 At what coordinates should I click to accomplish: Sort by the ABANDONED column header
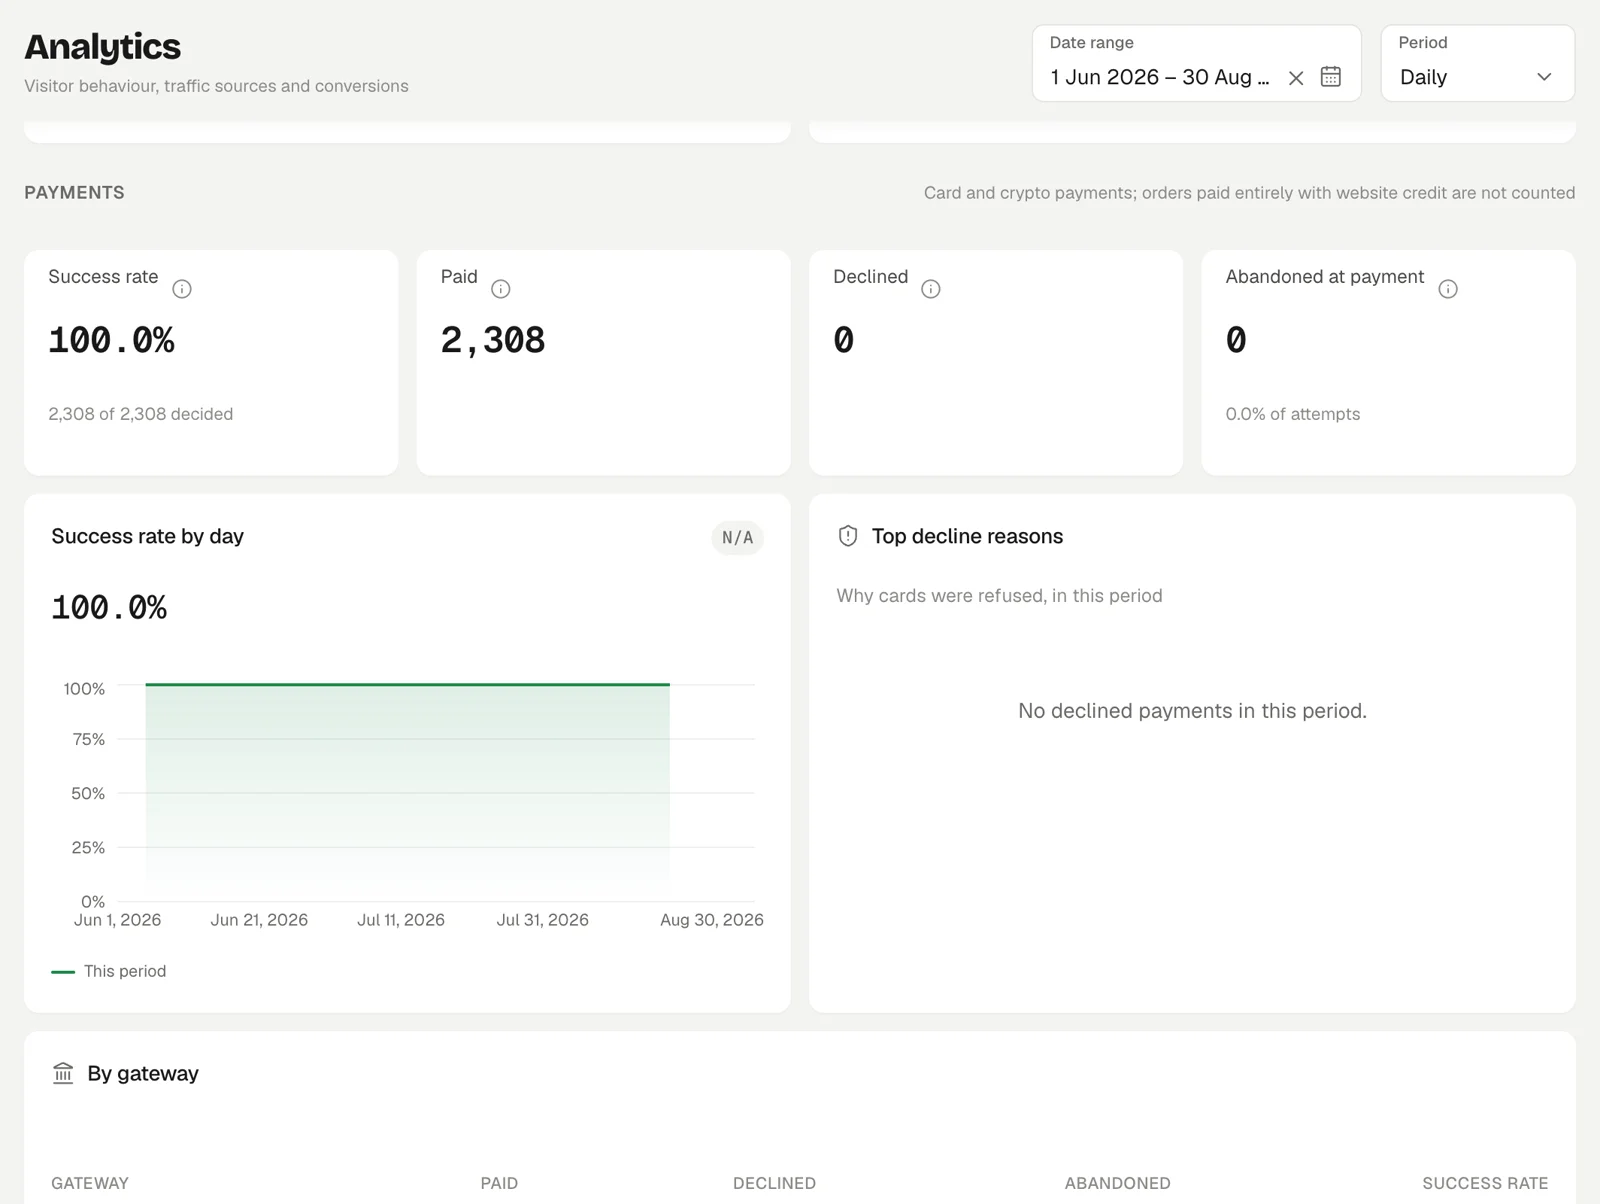(x=1117, y=1183)
